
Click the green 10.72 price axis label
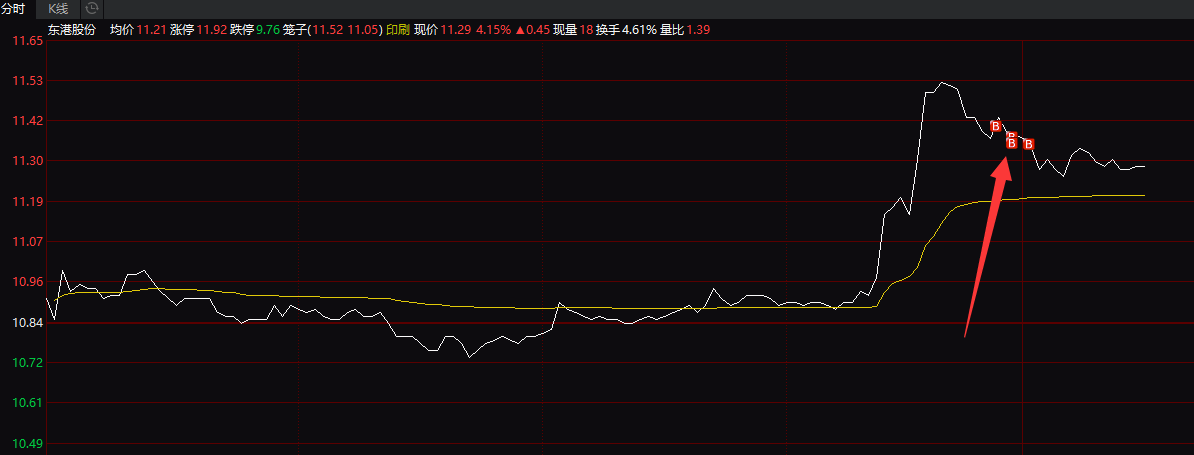[28, 363]
